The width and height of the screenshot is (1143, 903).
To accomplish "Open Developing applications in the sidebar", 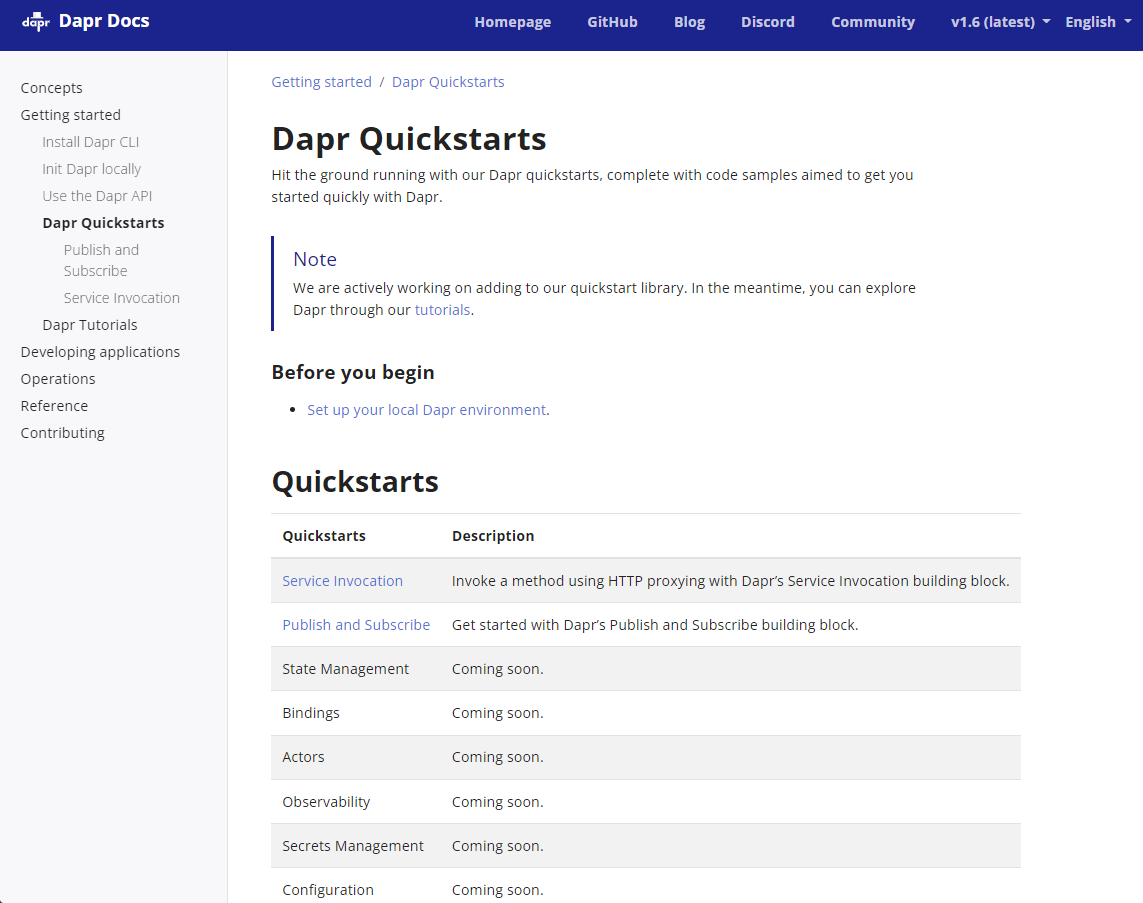I will coord(100,352).
